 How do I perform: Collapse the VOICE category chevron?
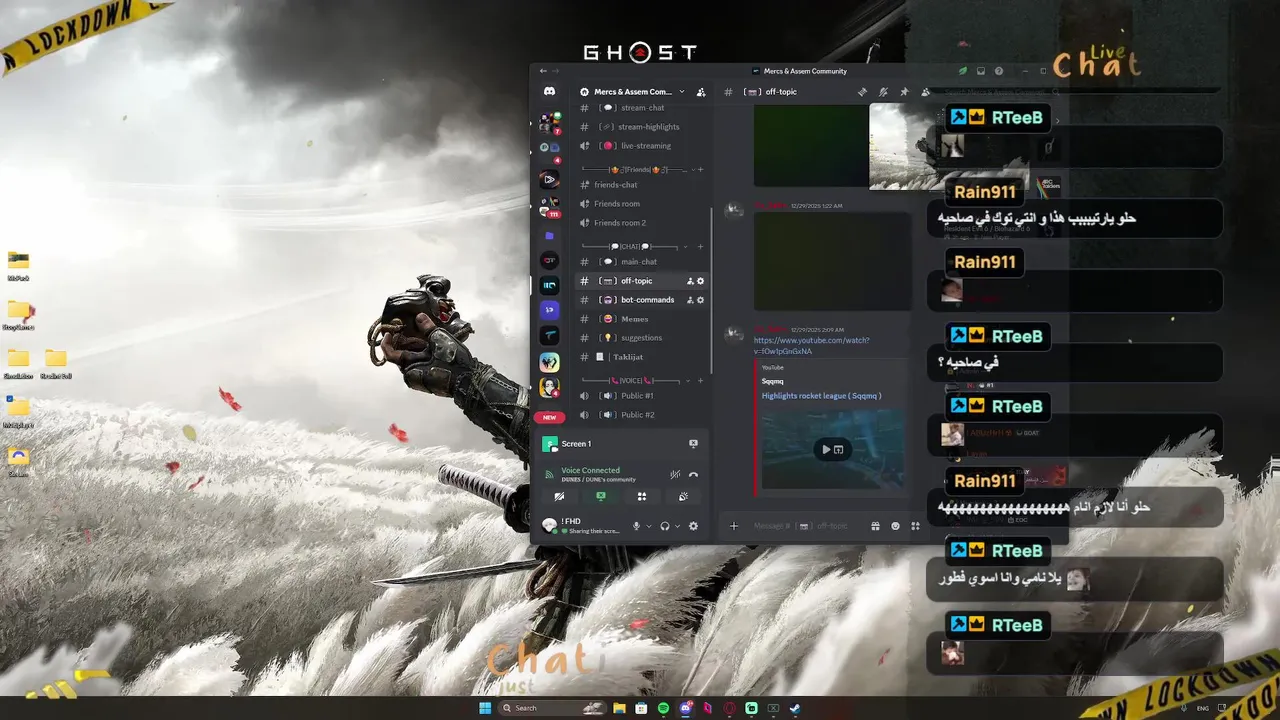point(689,381)
